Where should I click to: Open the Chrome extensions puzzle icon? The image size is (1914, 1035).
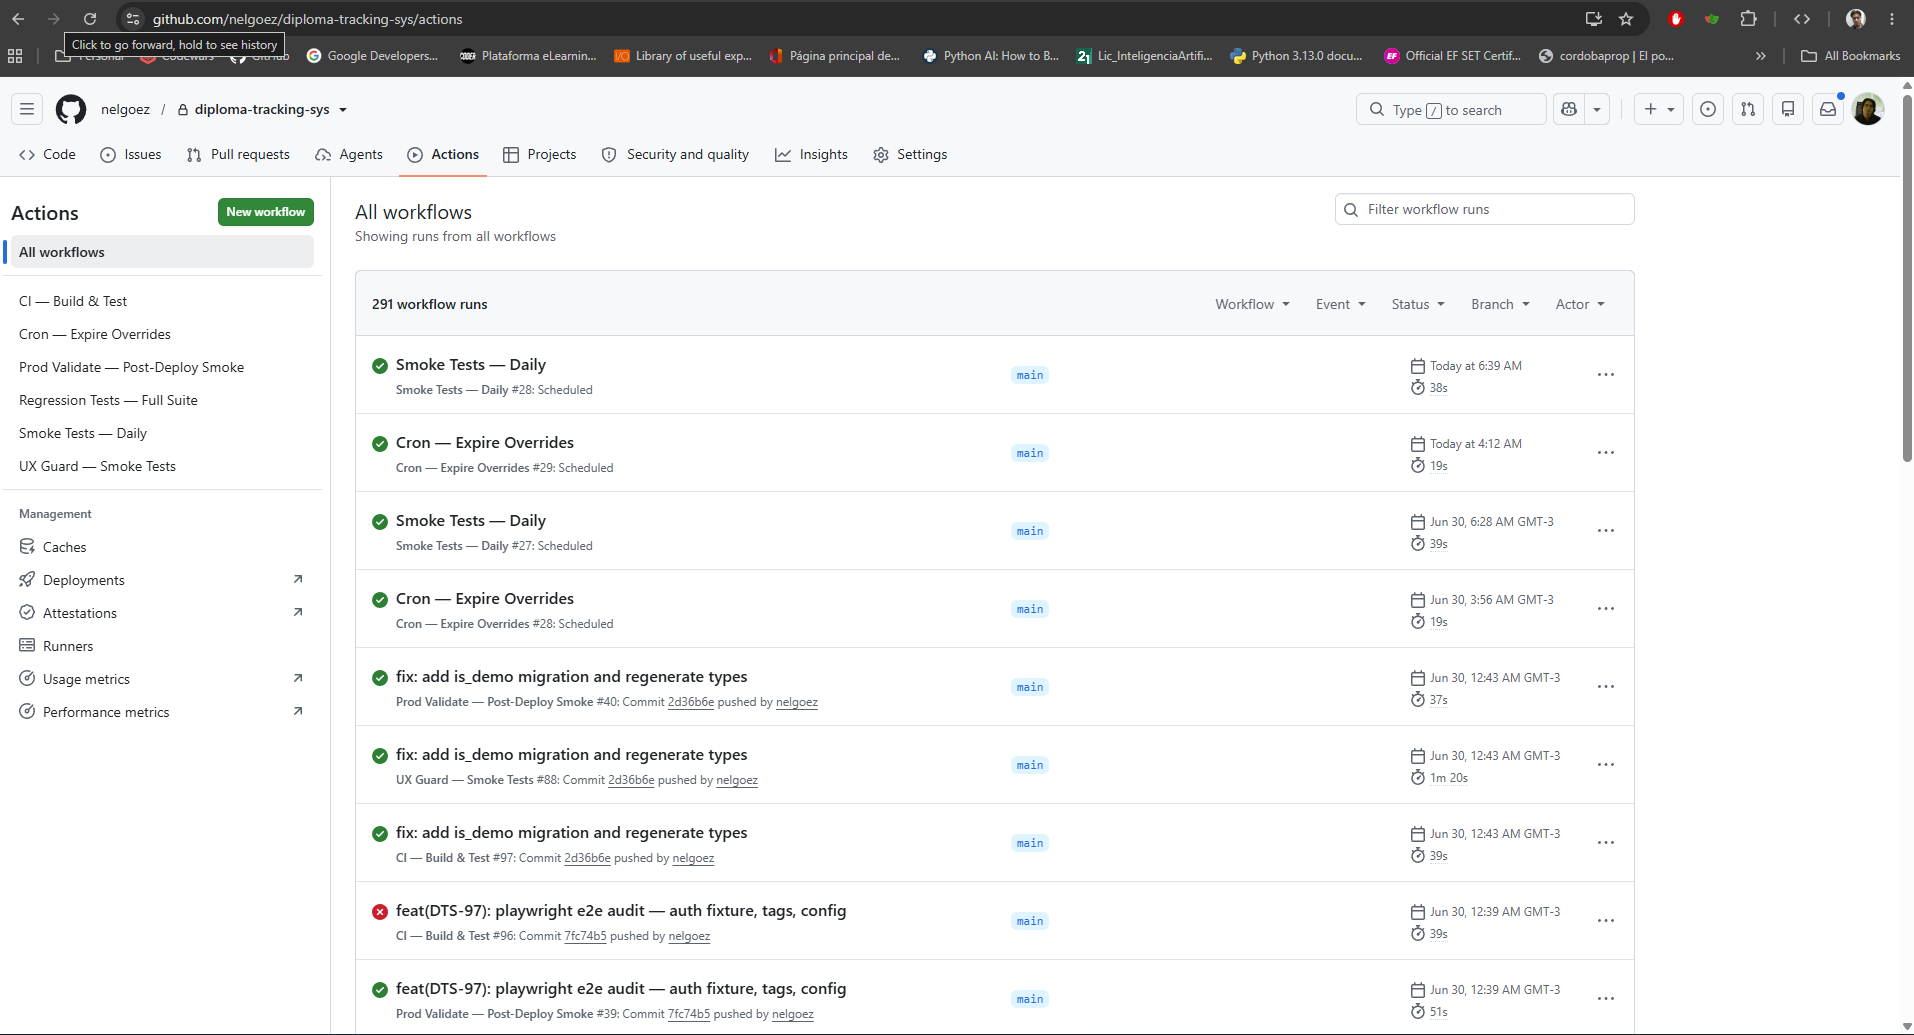[1748, 19]
